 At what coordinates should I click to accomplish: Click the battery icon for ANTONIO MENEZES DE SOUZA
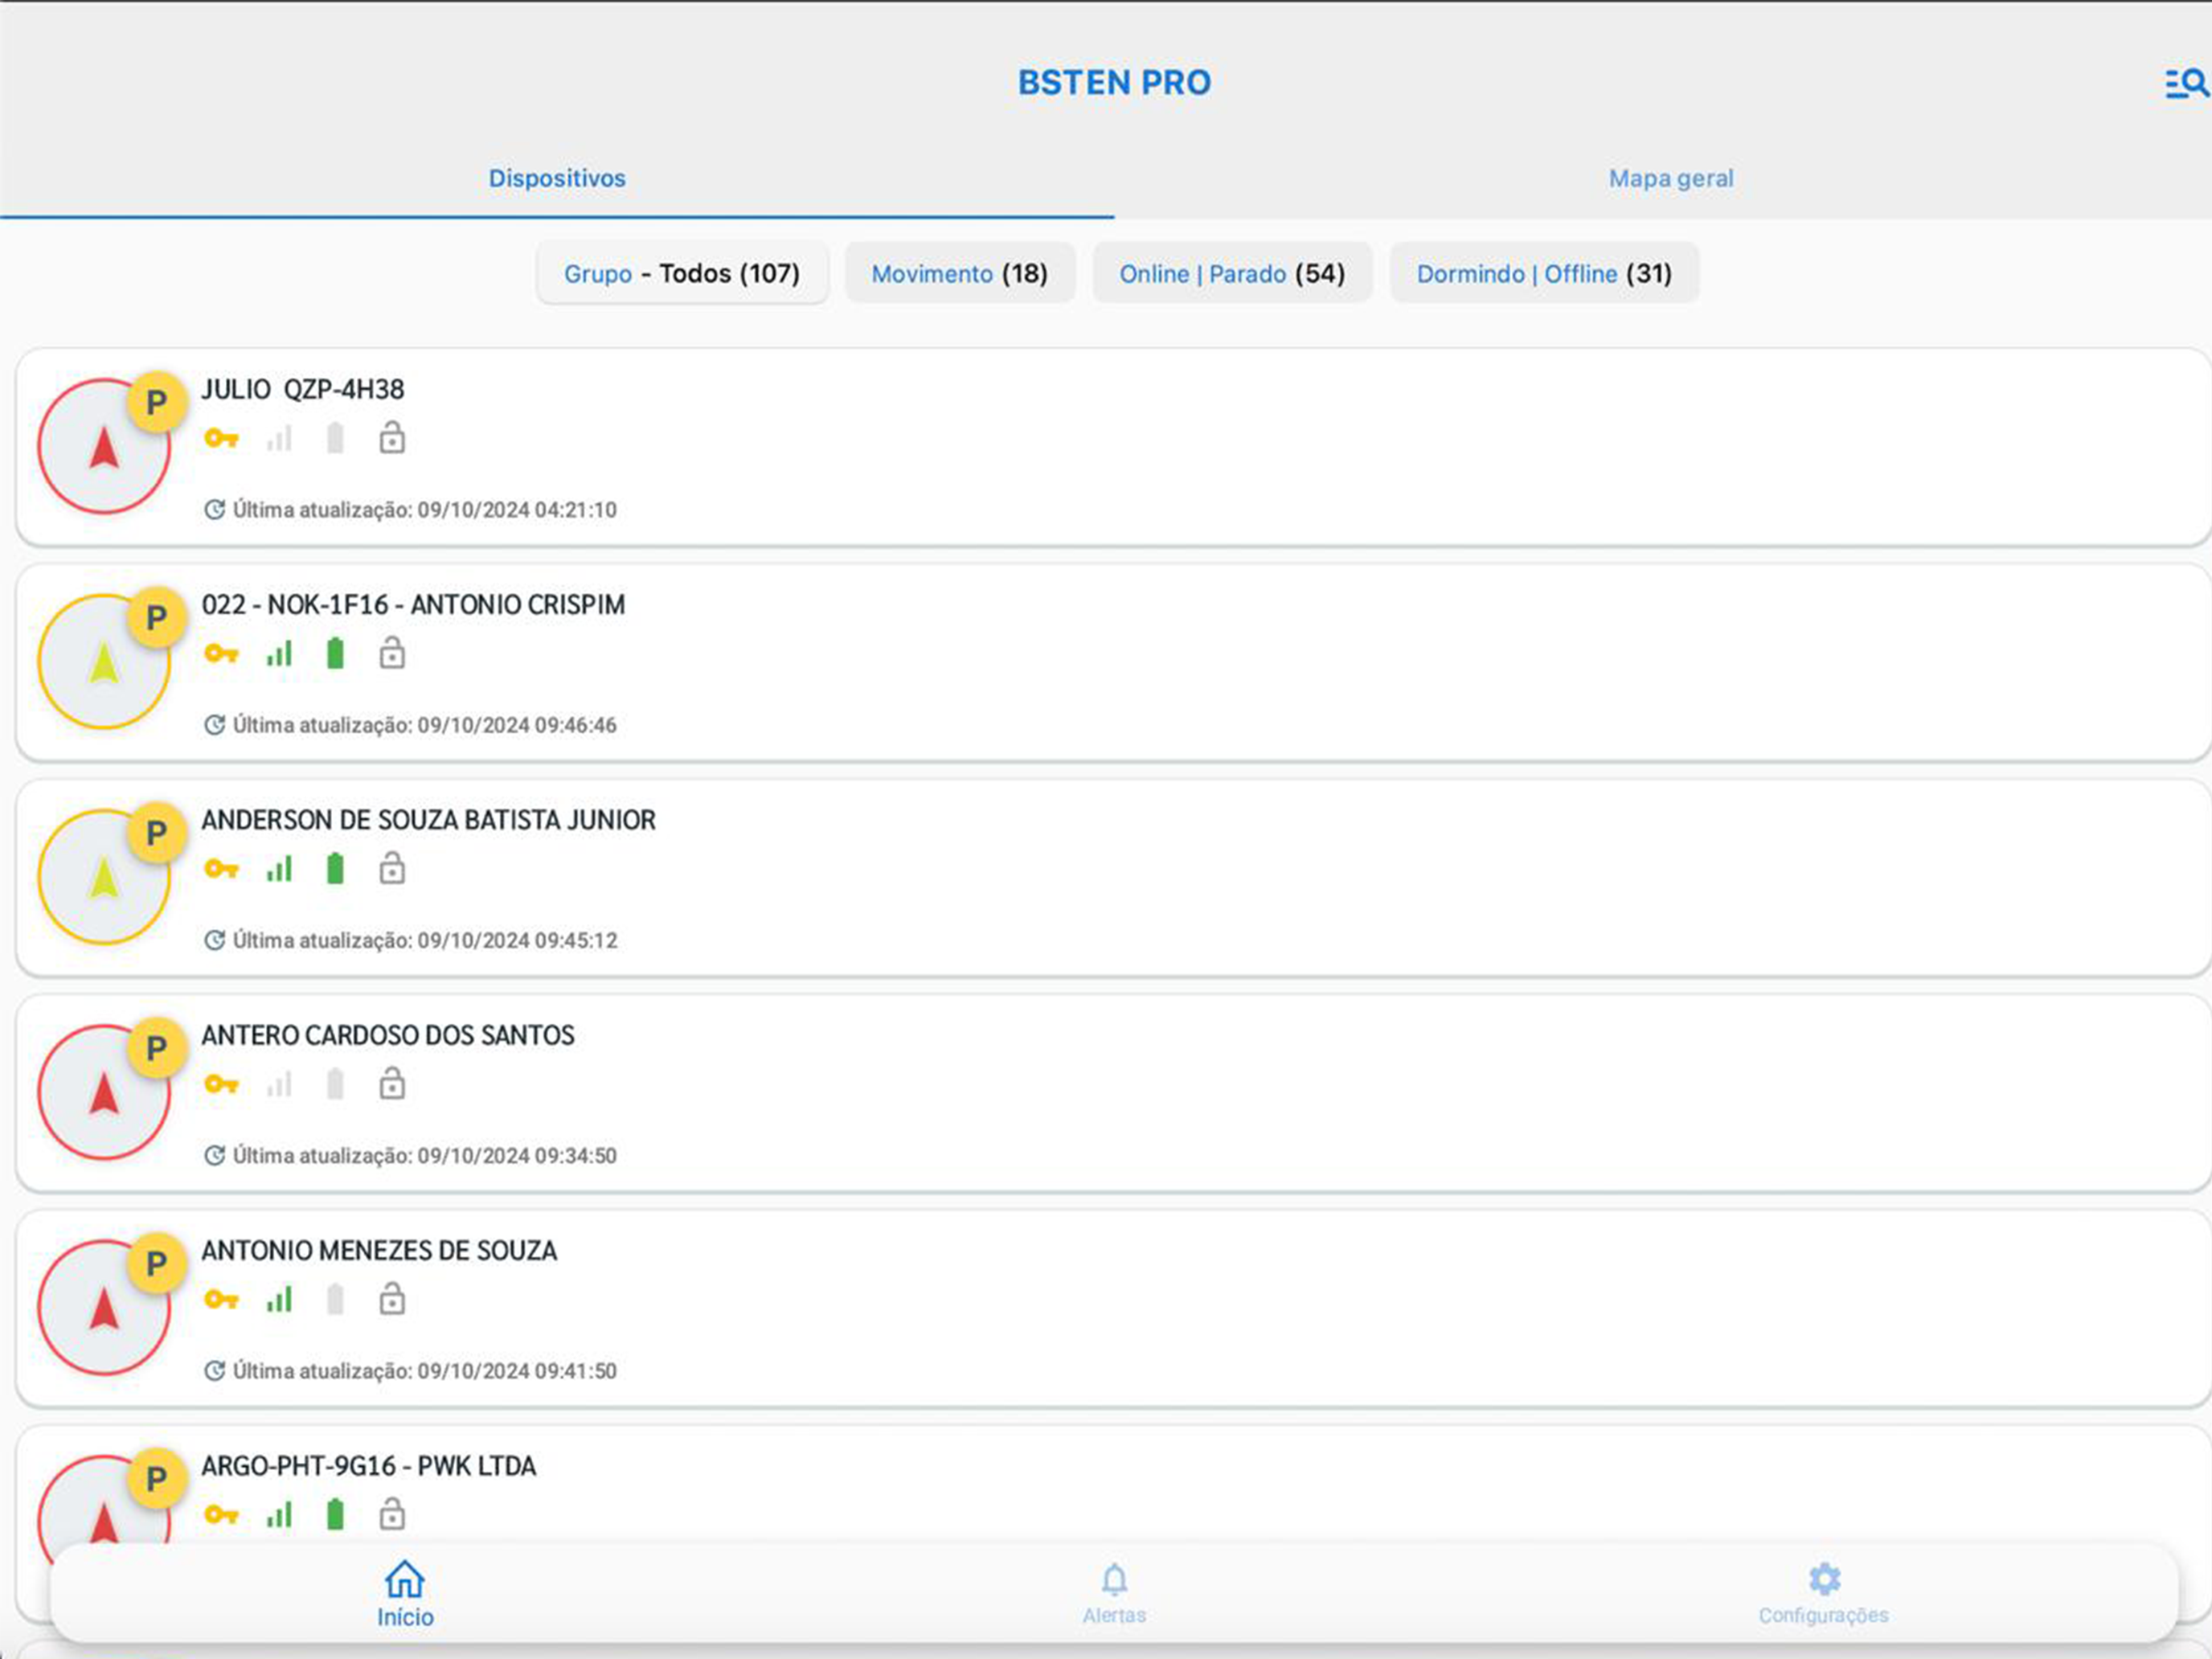point(335,1300)
